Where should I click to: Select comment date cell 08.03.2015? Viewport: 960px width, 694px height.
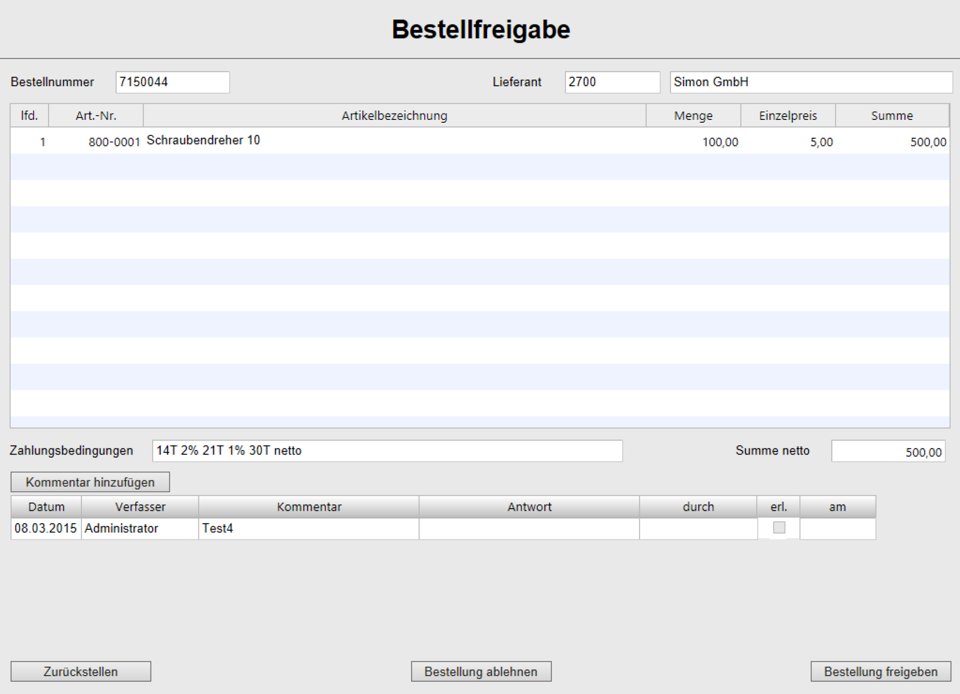tap(46, 528)
